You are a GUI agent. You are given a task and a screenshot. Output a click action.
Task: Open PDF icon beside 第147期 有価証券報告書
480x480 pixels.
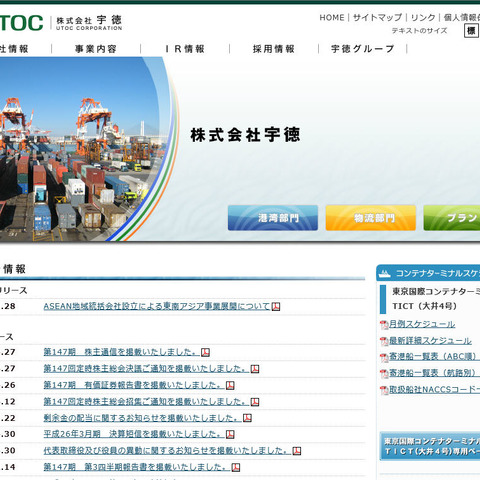click(x=230, y=385)
